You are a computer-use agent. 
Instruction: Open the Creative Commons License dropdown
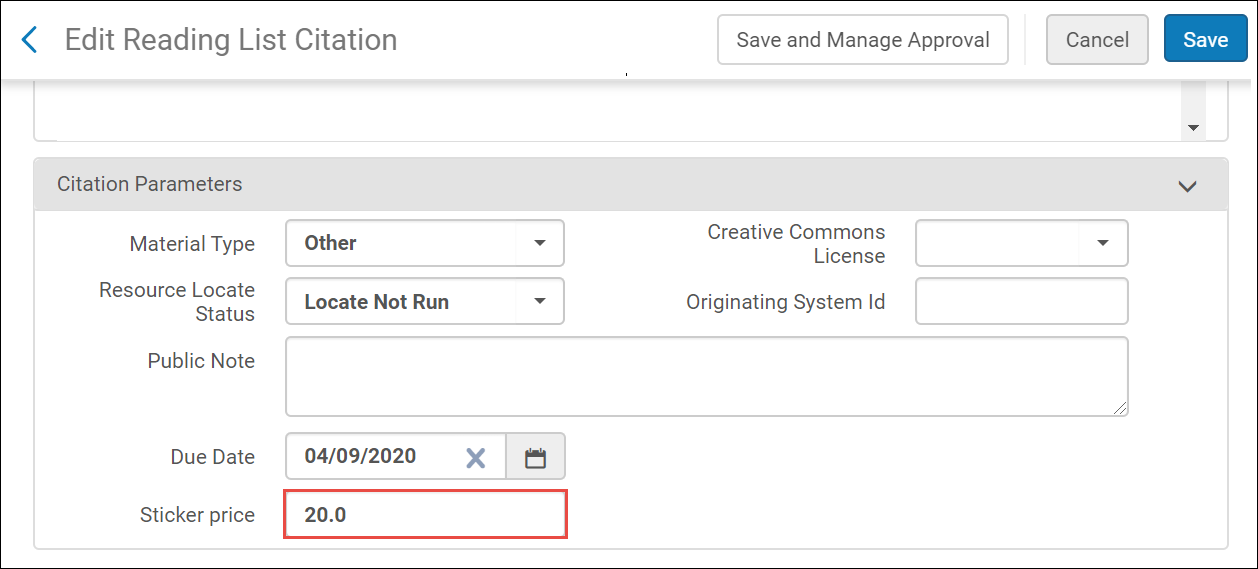1103,243
